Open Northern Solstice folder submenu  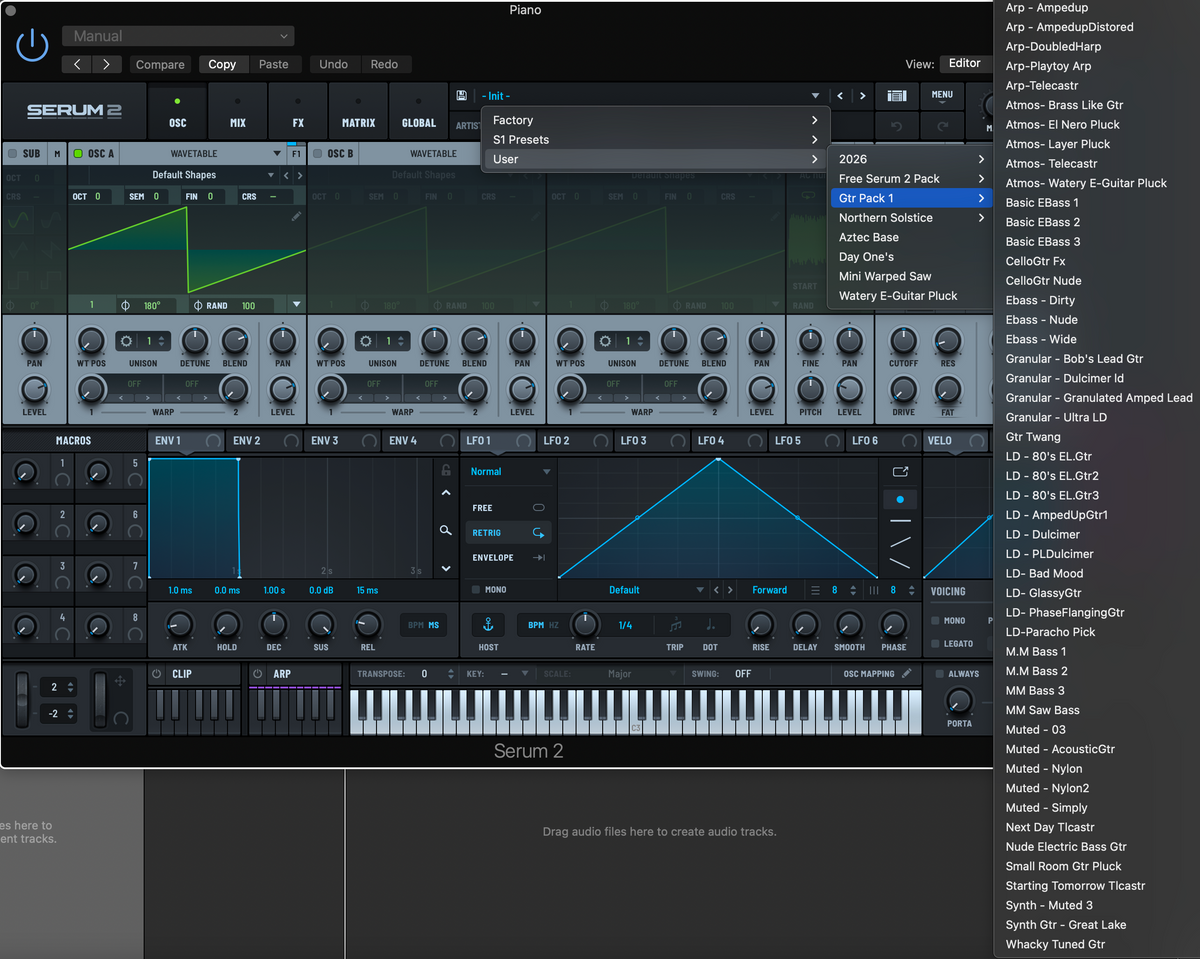pos(911,218)
